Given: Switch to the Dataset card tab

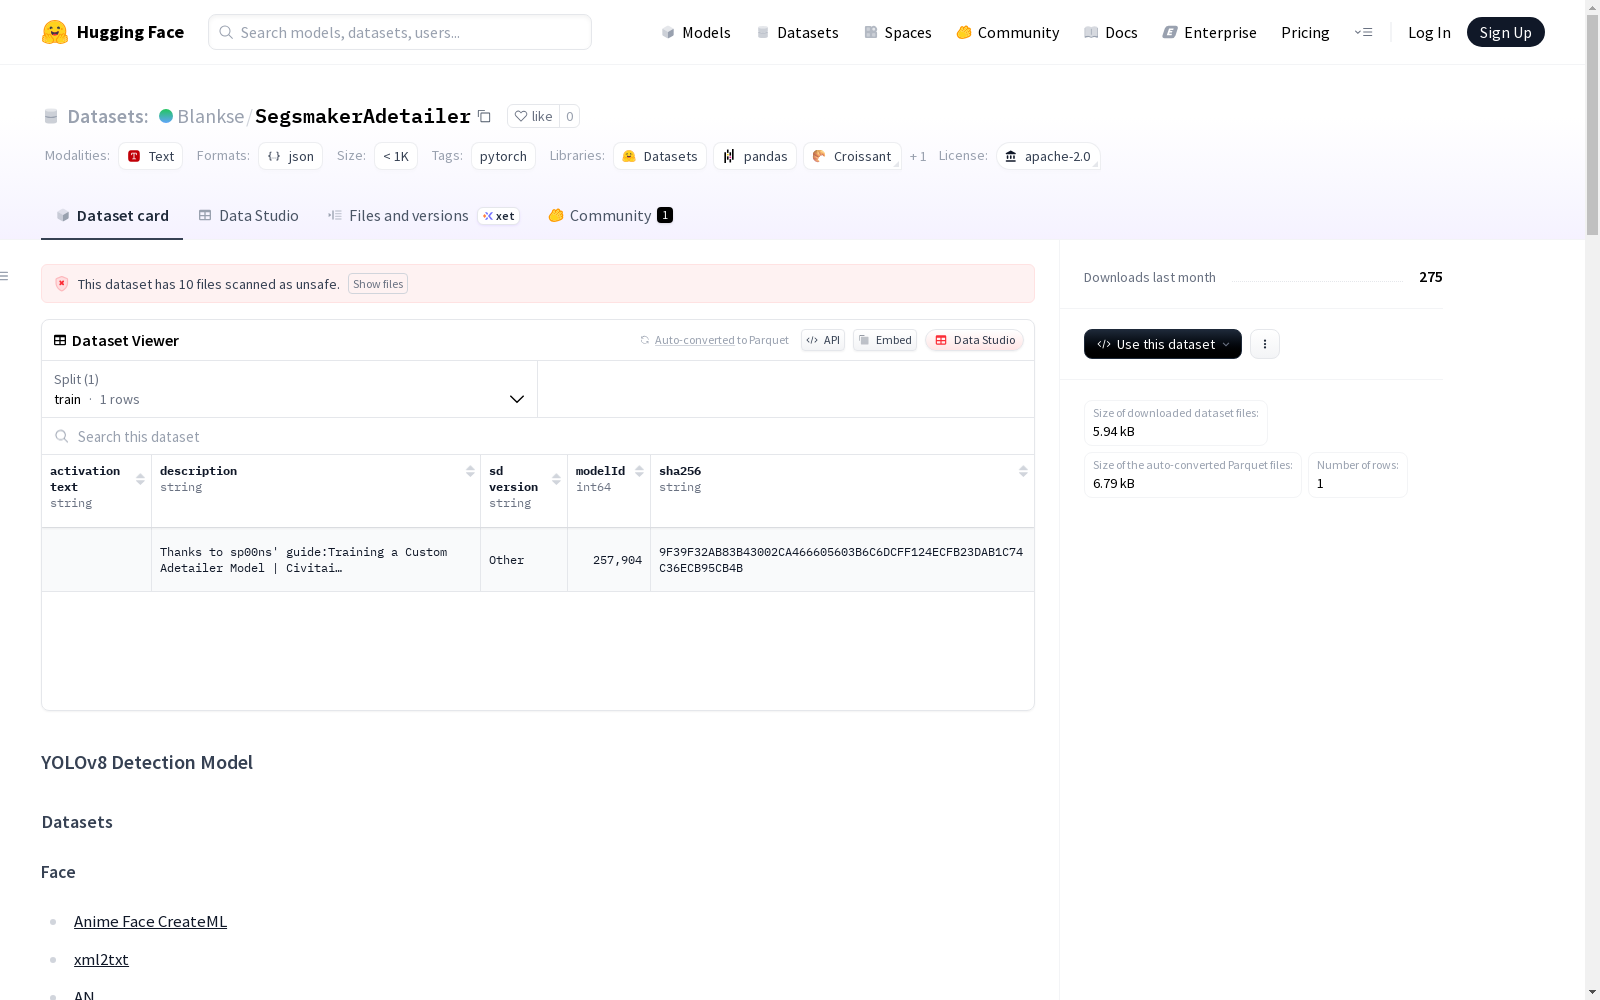Looking at the screenshot, I should [112, 216].
